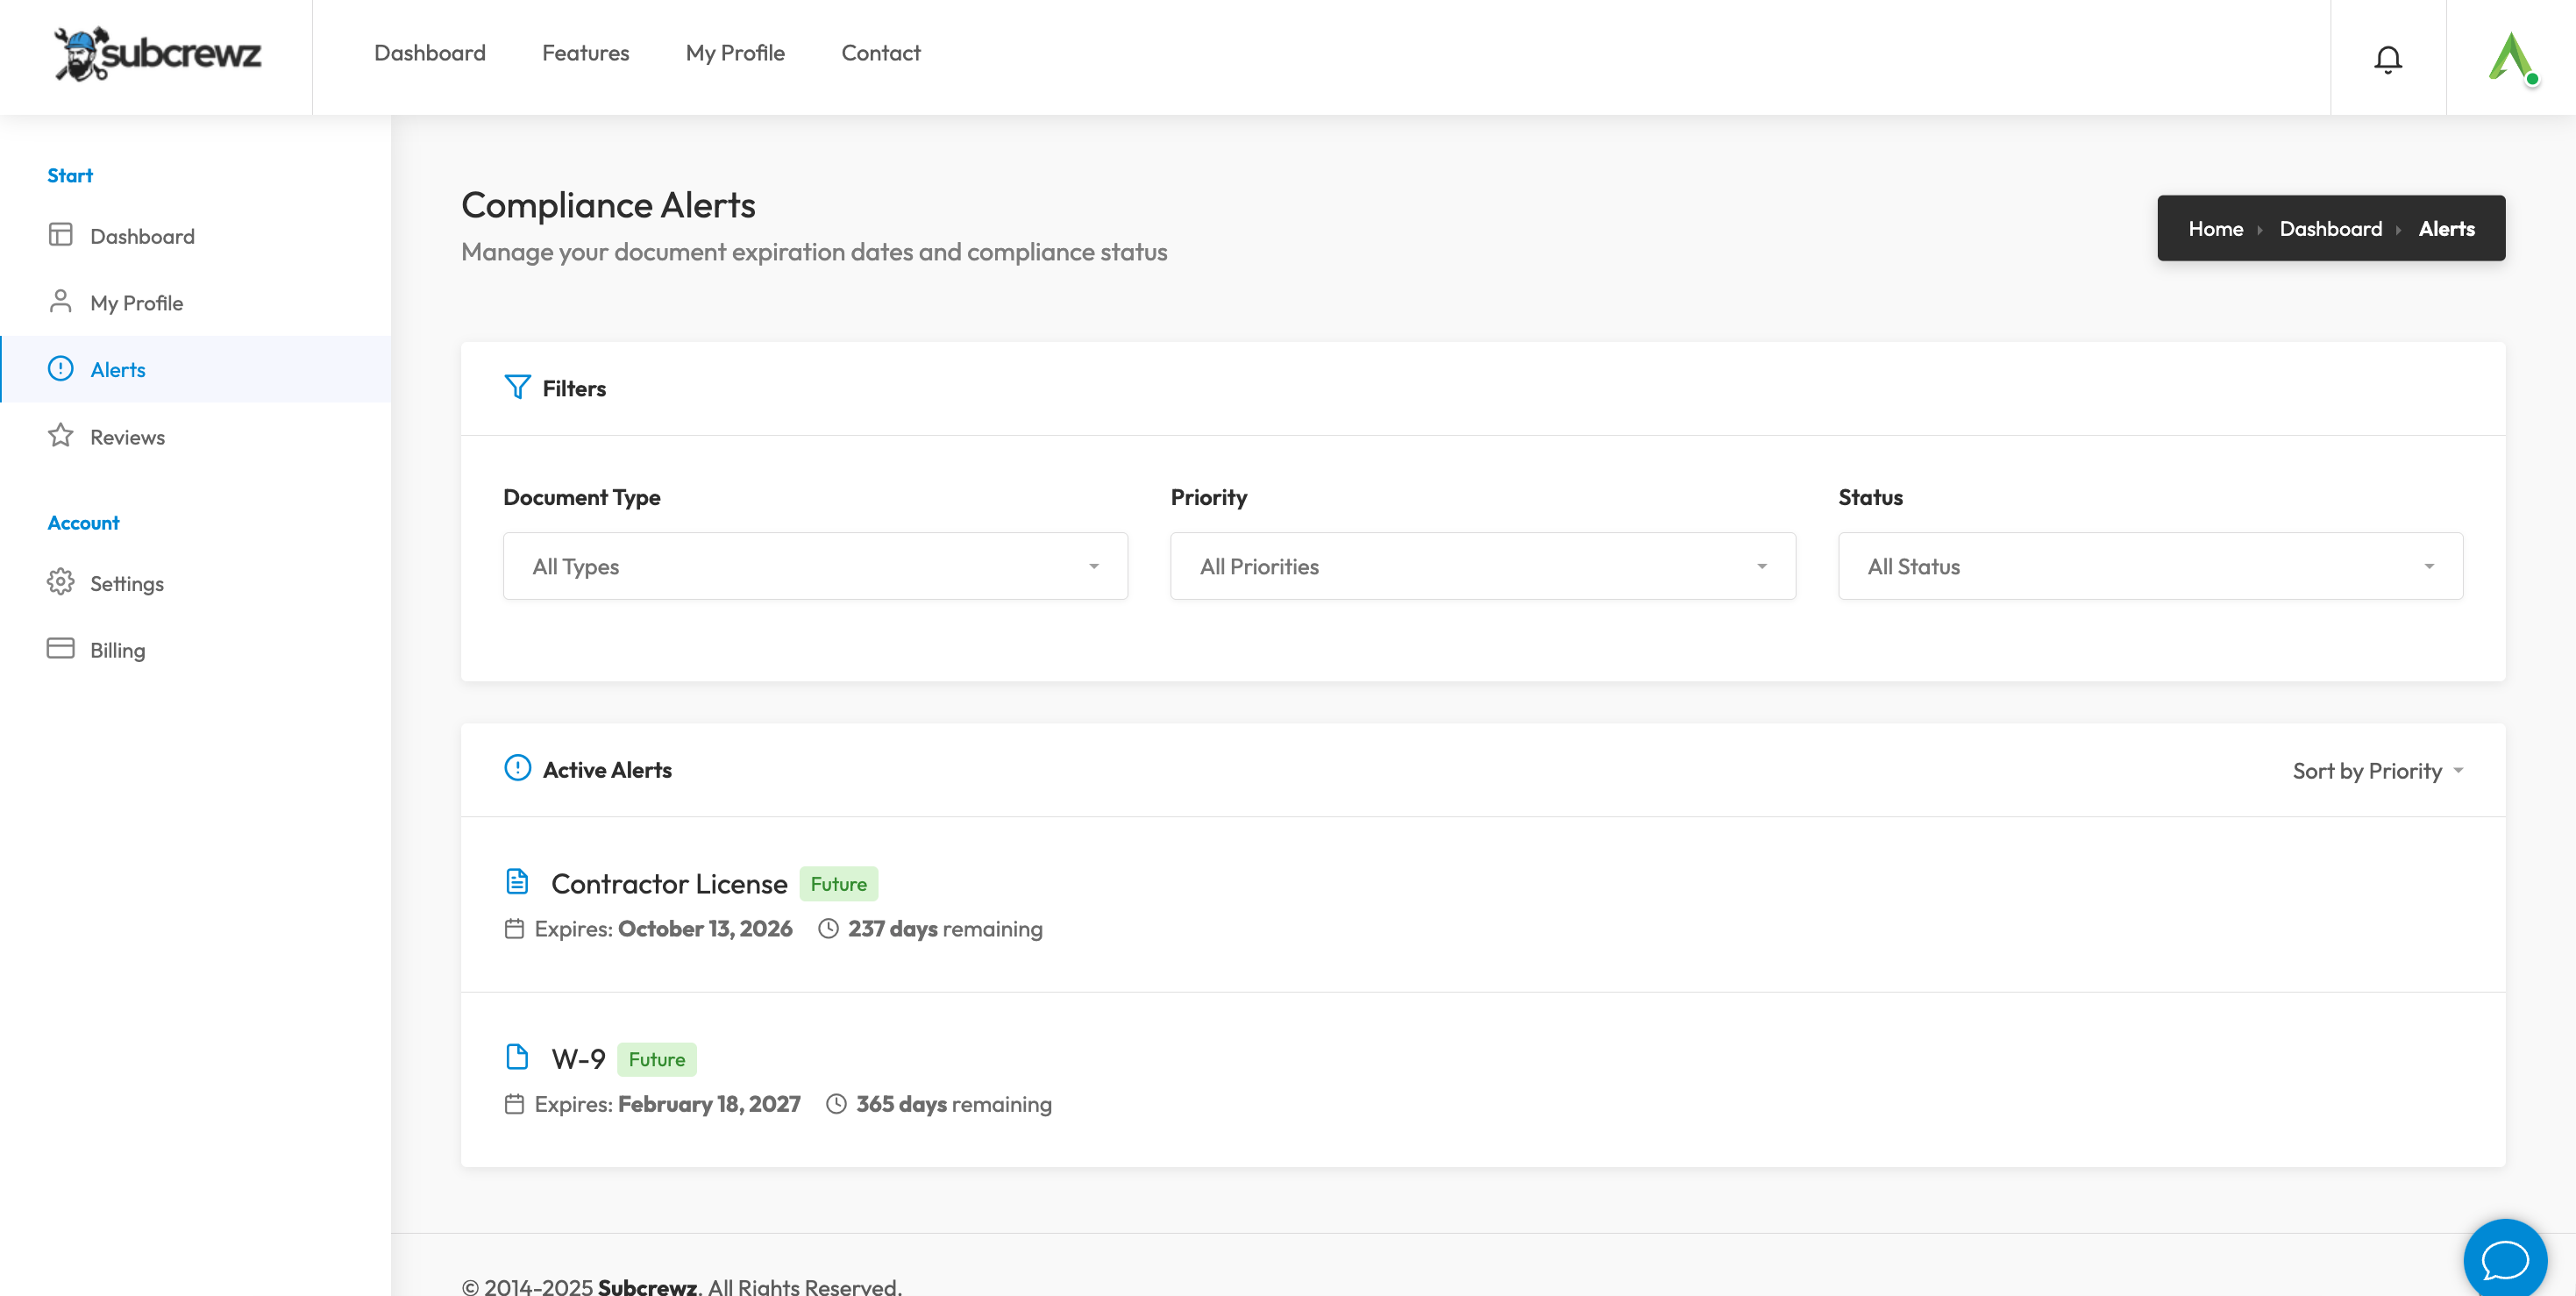The height and width of the screenshot is (1296, 2576).
Task: Switch to the My Profile menu item
Action: [735, 52]
